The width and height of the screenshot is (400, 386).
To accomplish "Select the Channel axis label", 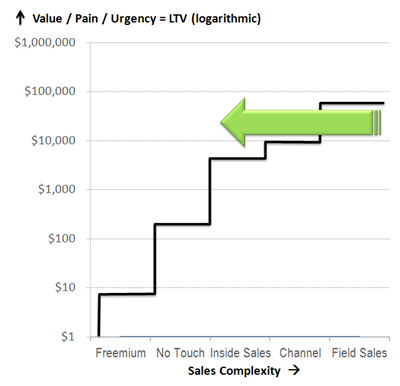I will coord(300,353).
